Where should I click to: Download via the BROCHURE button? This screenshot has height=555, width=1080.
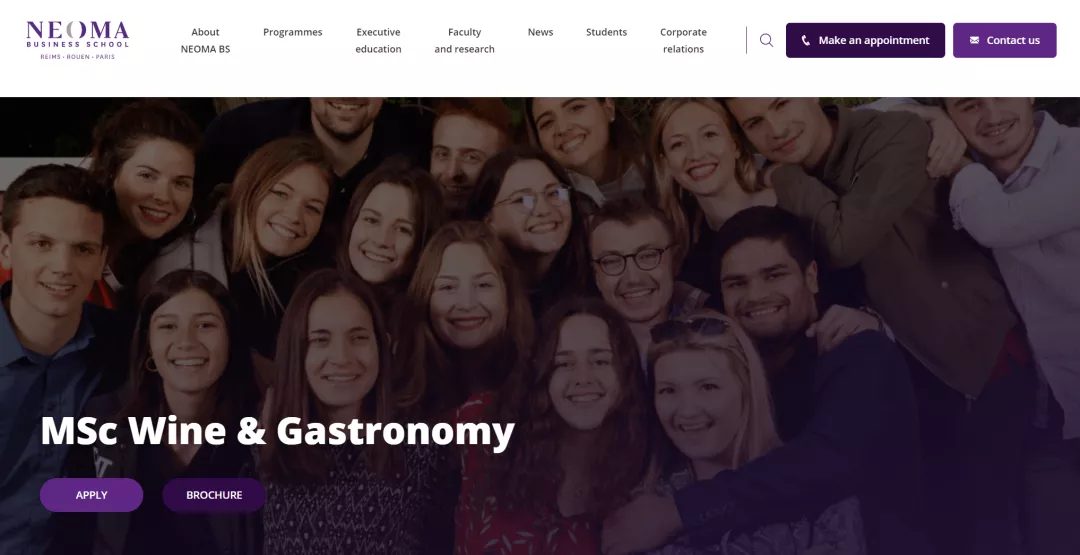[x=214, y=495]
